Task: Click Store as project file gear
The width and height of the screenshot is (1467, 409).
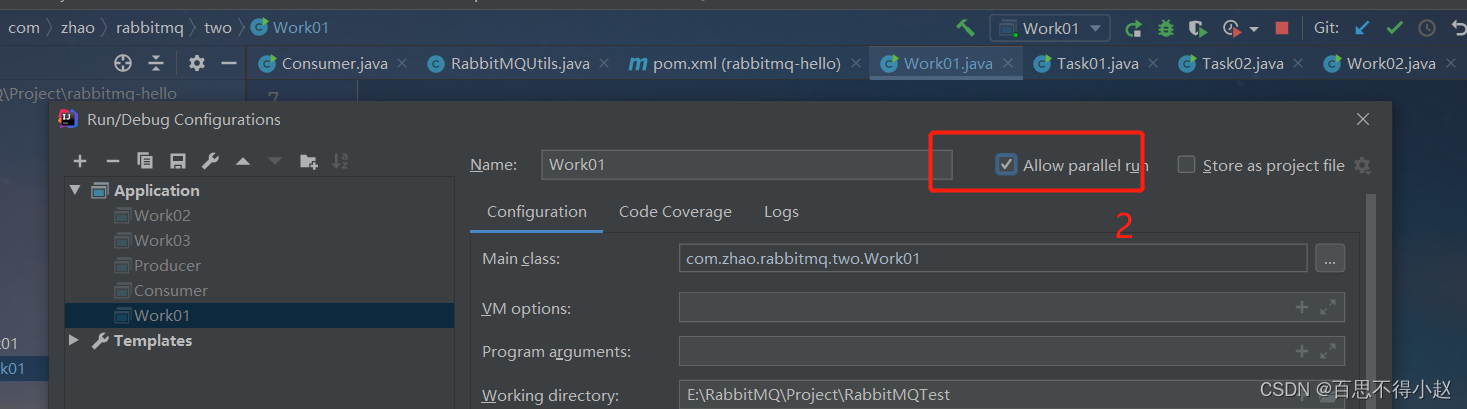Action: point(1361,166)
